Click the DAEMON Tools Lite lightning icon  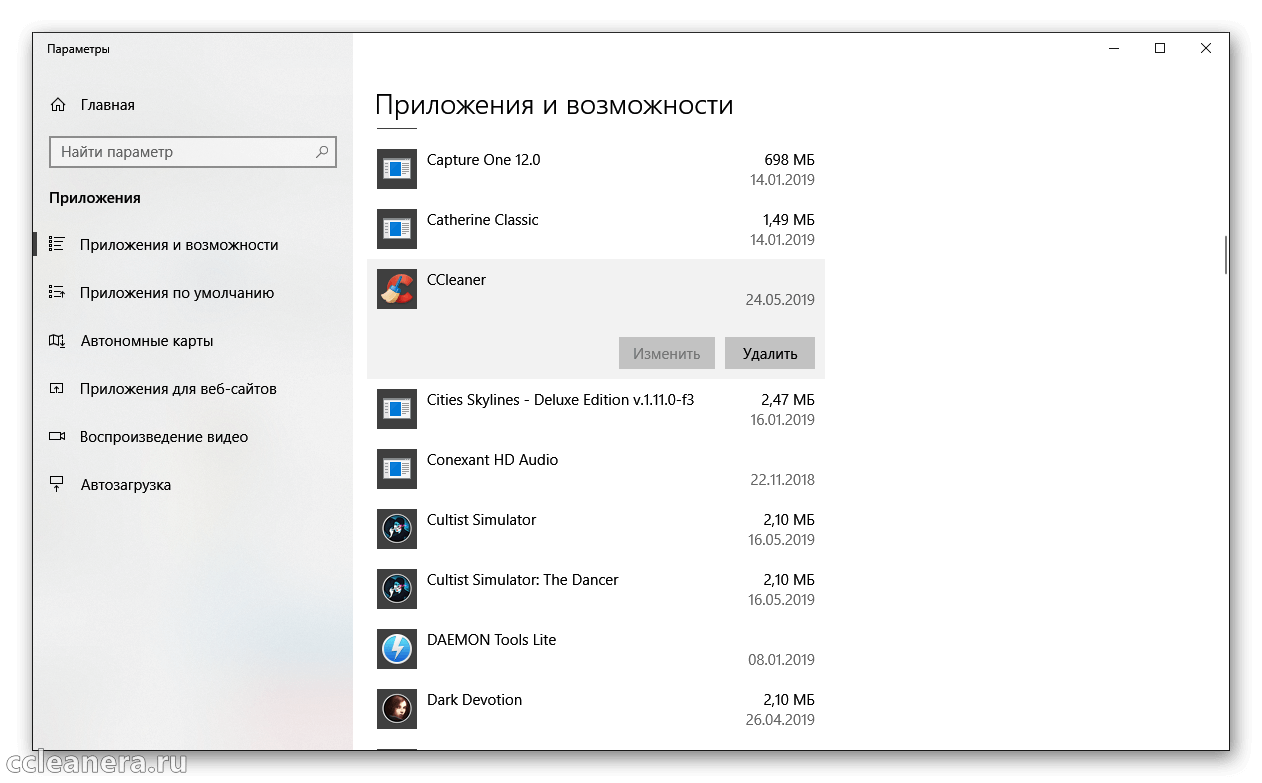397,649
